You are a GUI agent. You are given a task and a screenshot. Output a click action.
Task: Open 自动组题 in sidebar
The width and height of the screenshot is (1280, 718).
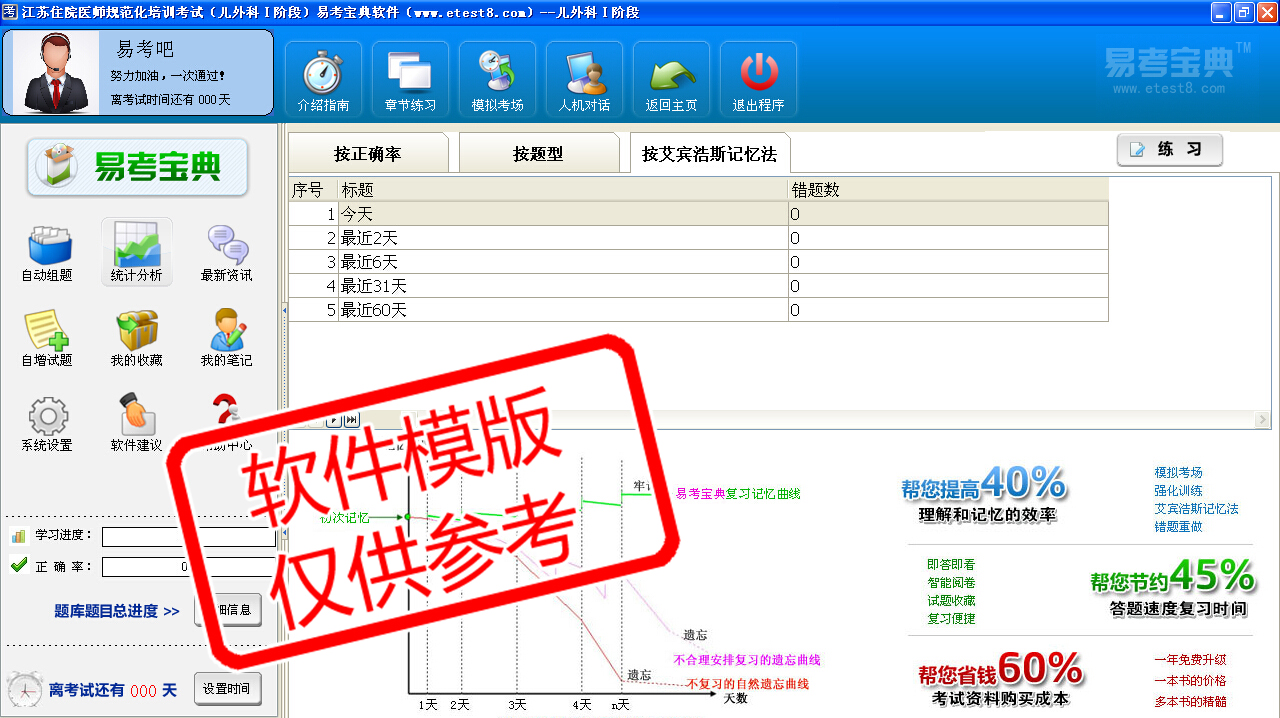47,252
